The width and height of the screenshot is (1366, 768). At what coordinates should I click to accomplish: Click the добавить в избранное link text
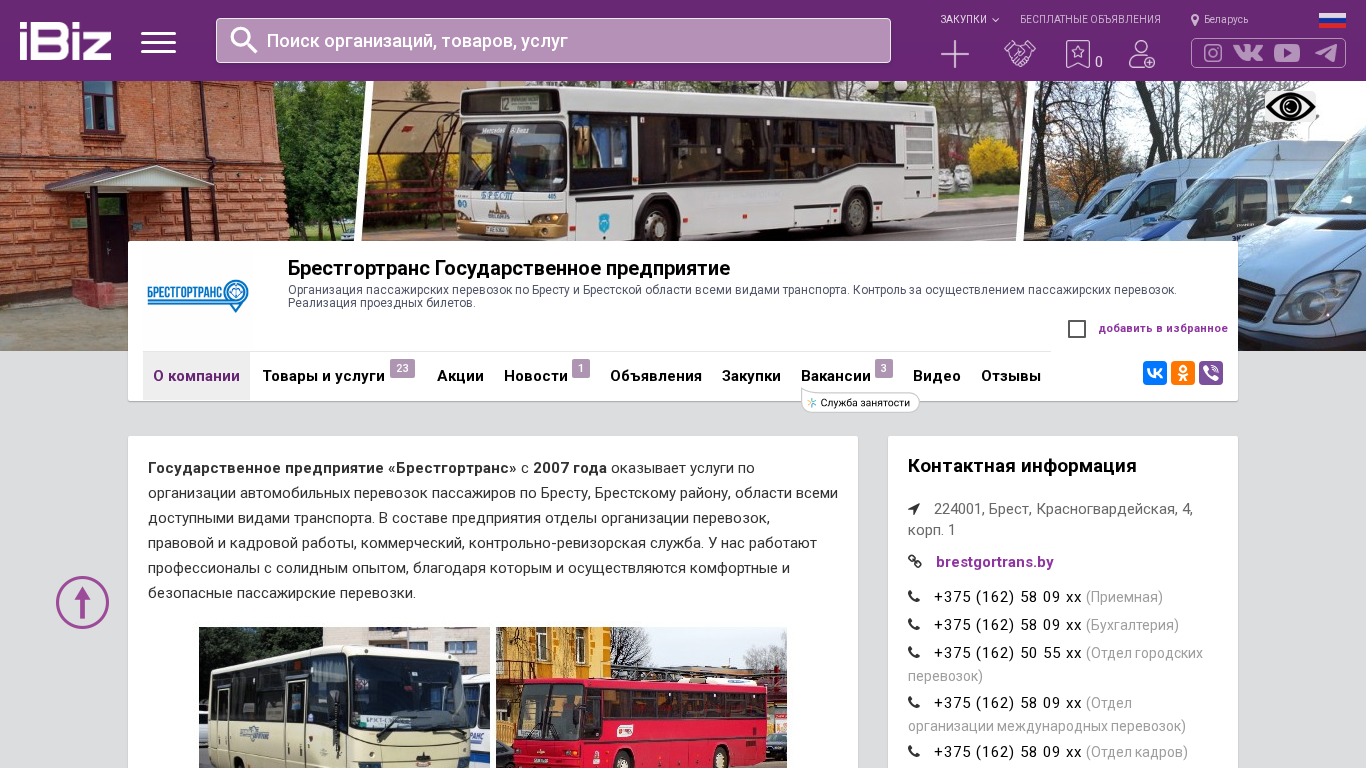point(1163,328)
